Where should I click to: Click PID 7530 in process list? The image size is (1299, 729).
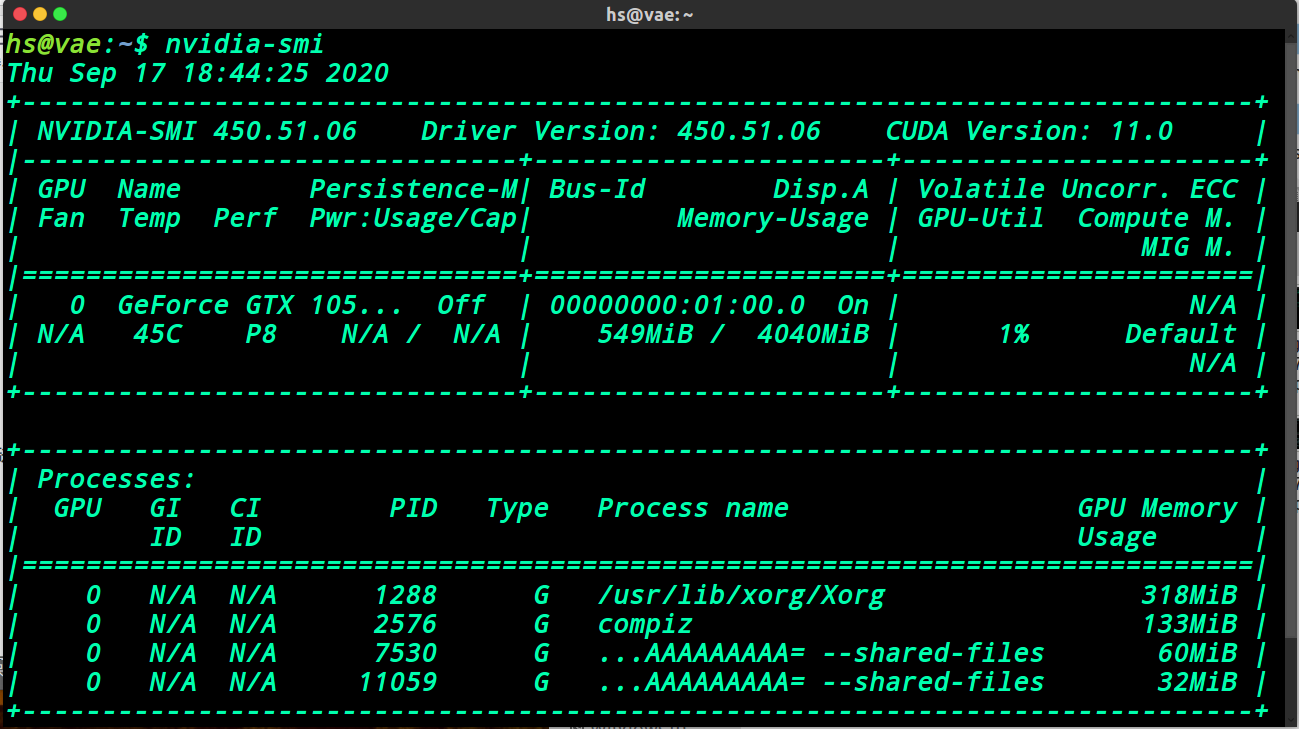point(405,653)
